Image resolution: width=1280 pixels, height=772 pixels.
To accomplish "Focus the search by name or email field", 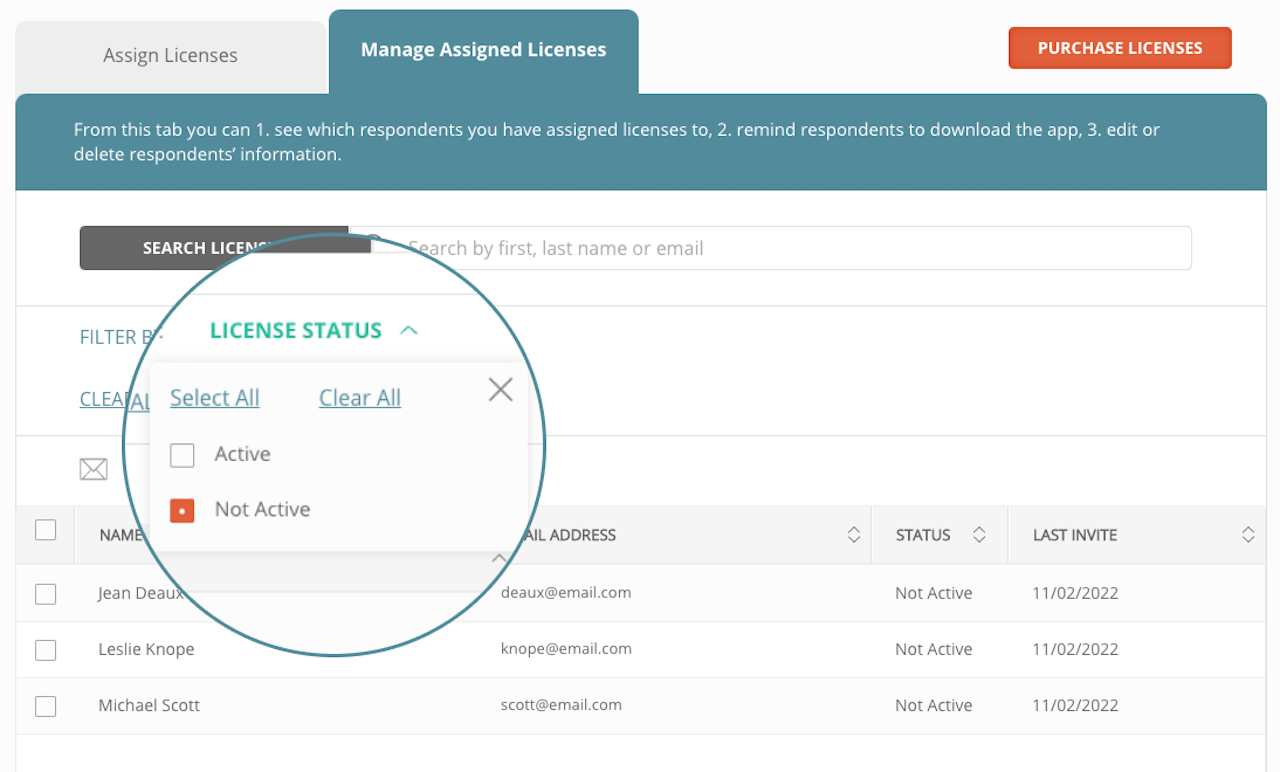I will click(x=770, y=248).
